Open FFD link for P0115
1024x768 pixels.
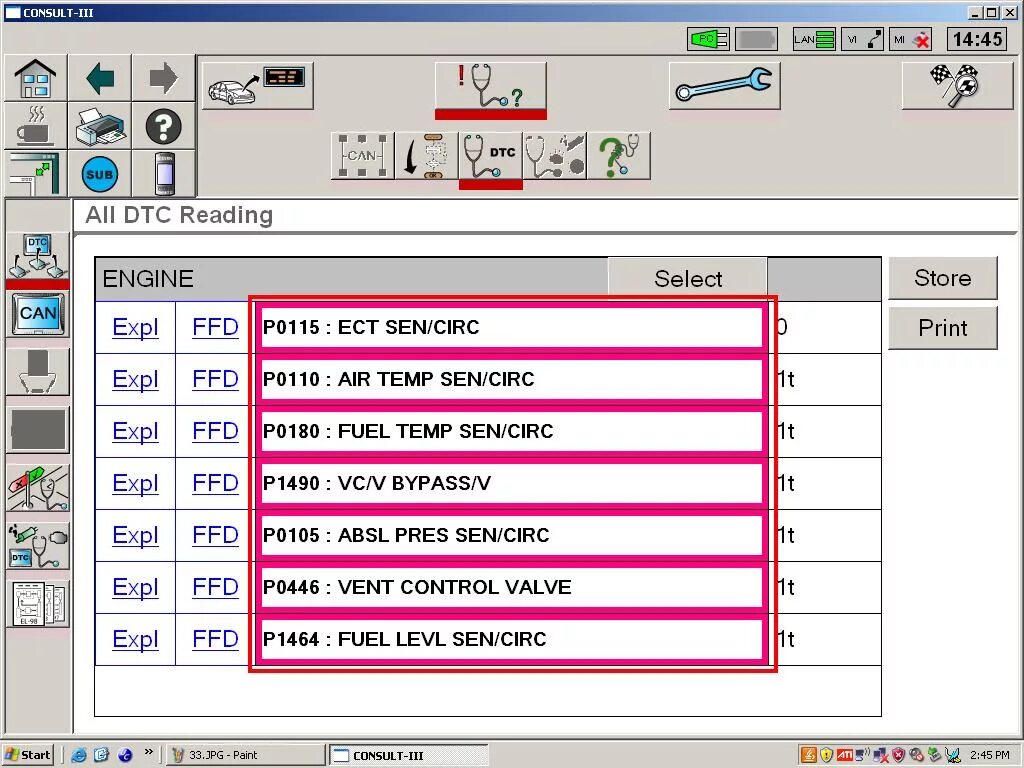(215, 327)
